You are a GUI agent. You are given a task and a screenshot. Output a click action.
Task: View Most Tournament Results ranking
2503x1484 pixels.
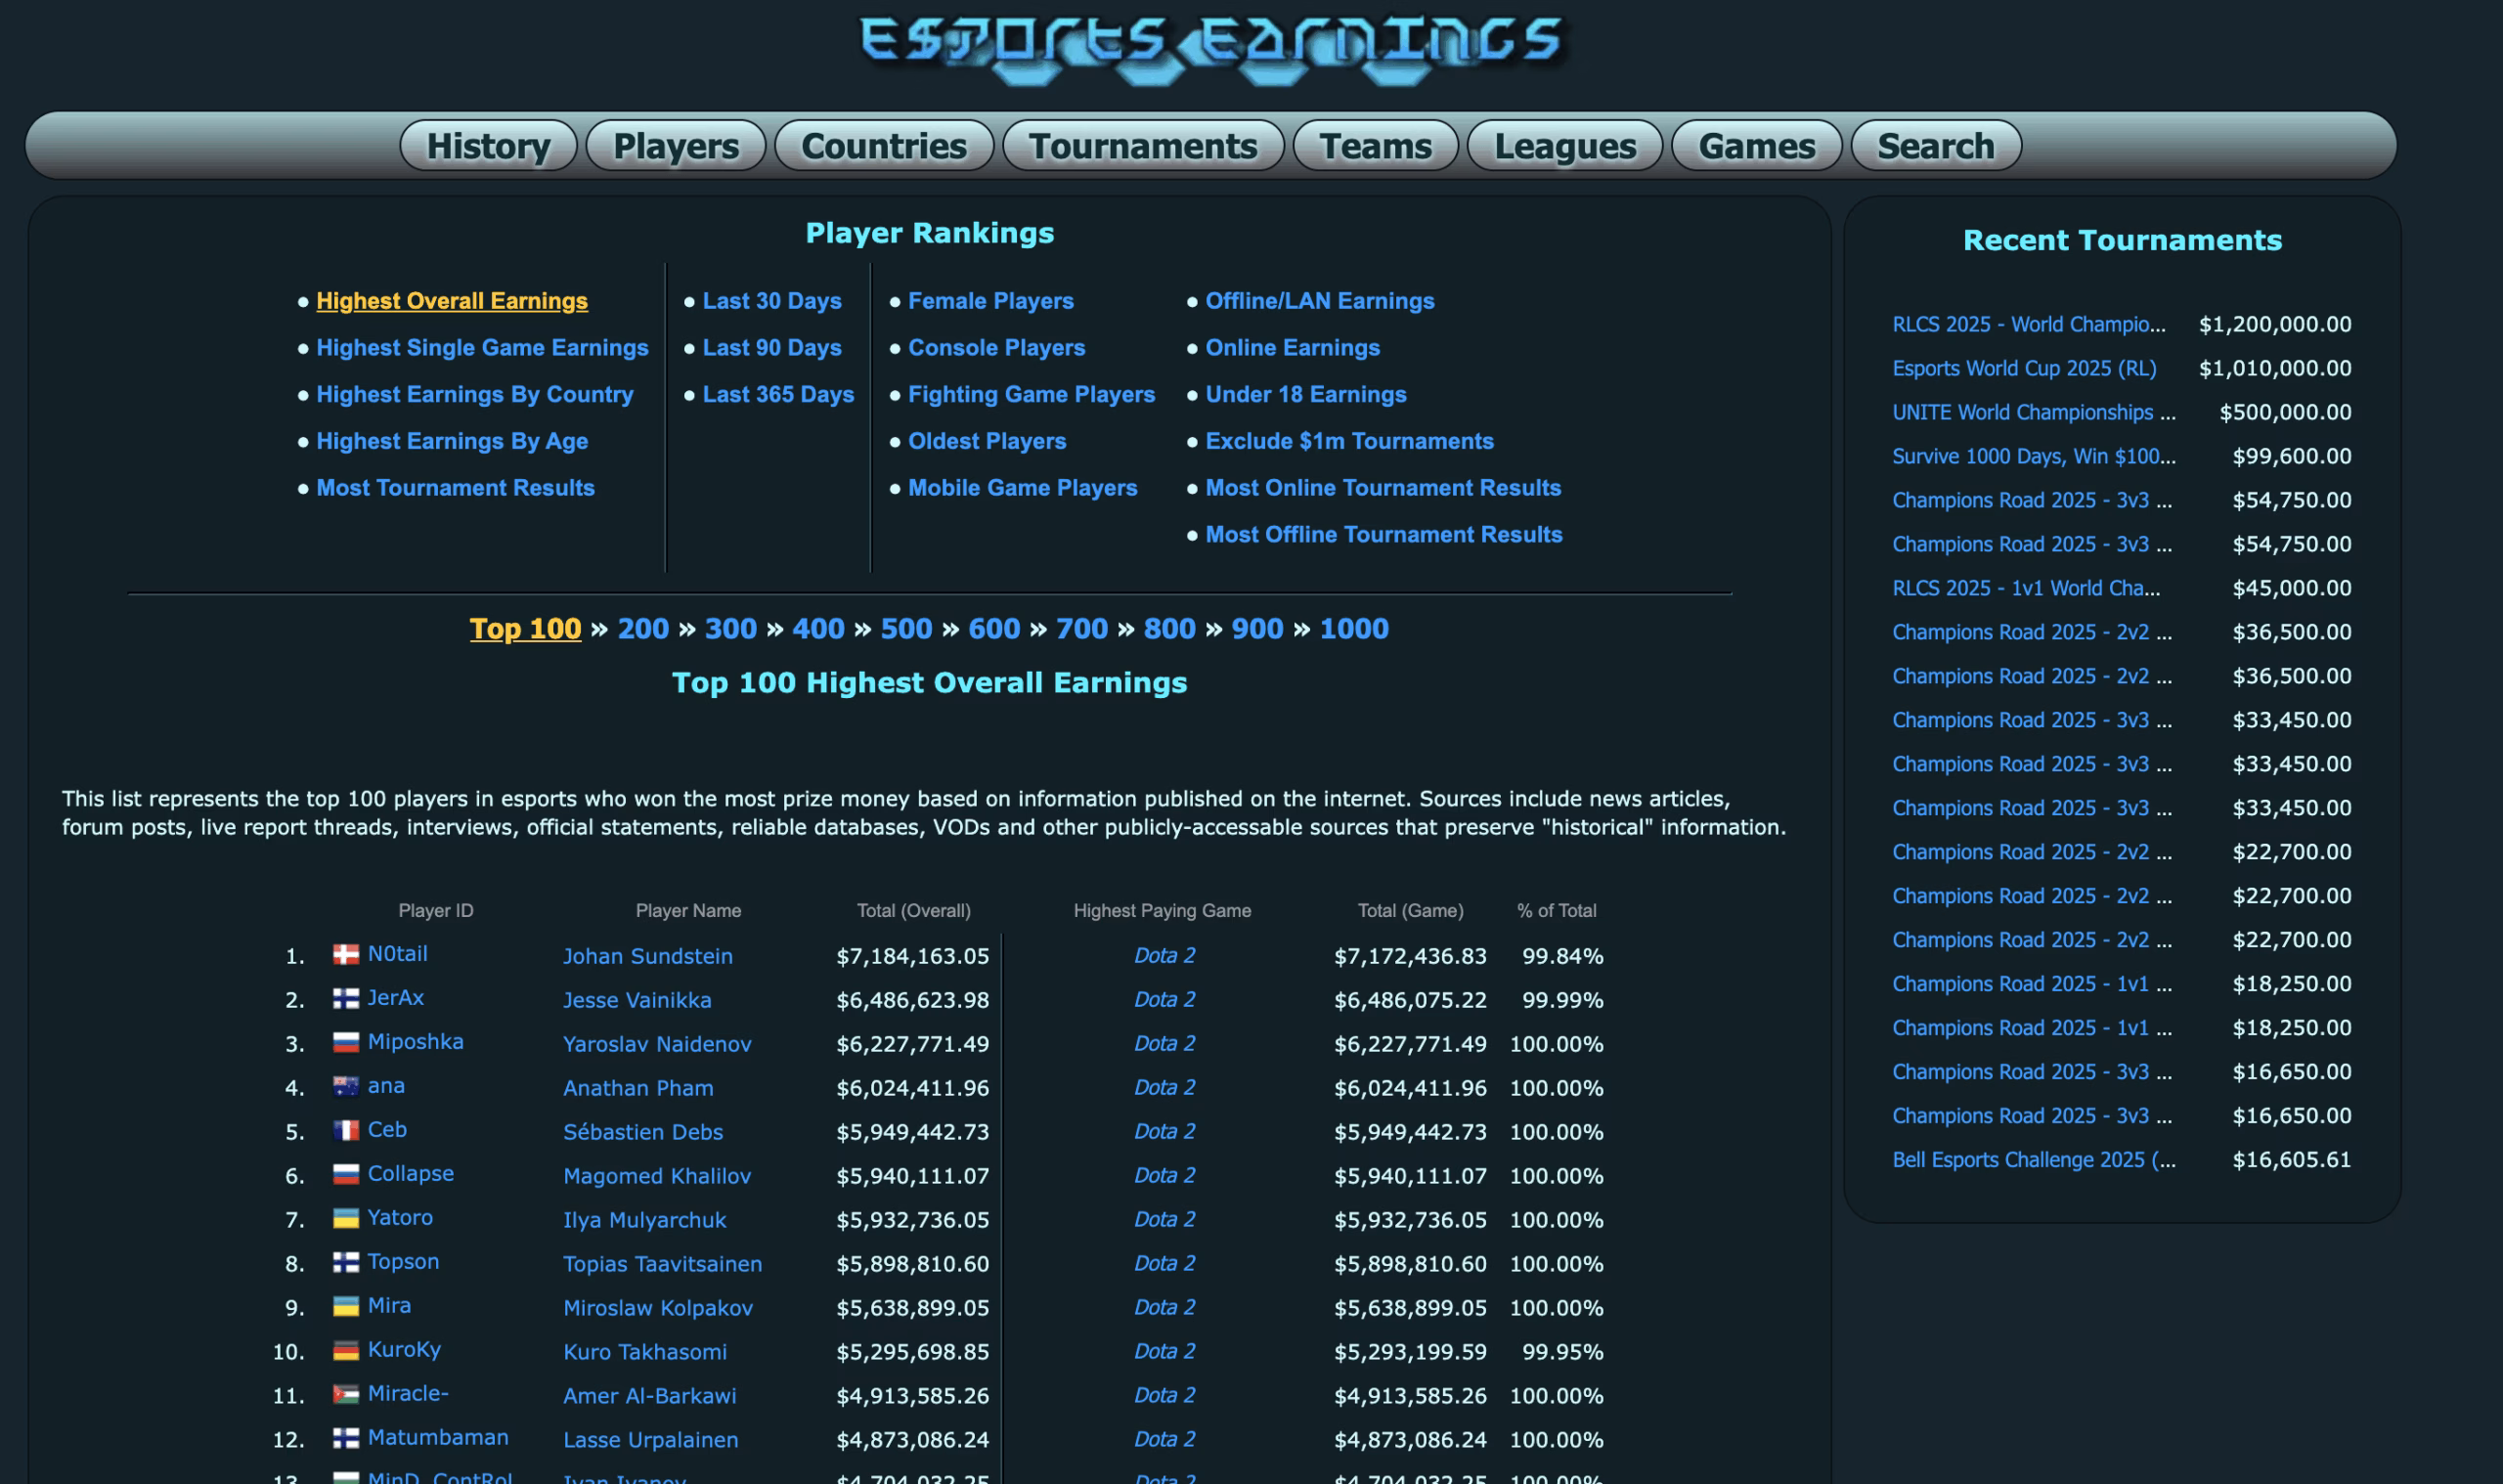(455, 488)
